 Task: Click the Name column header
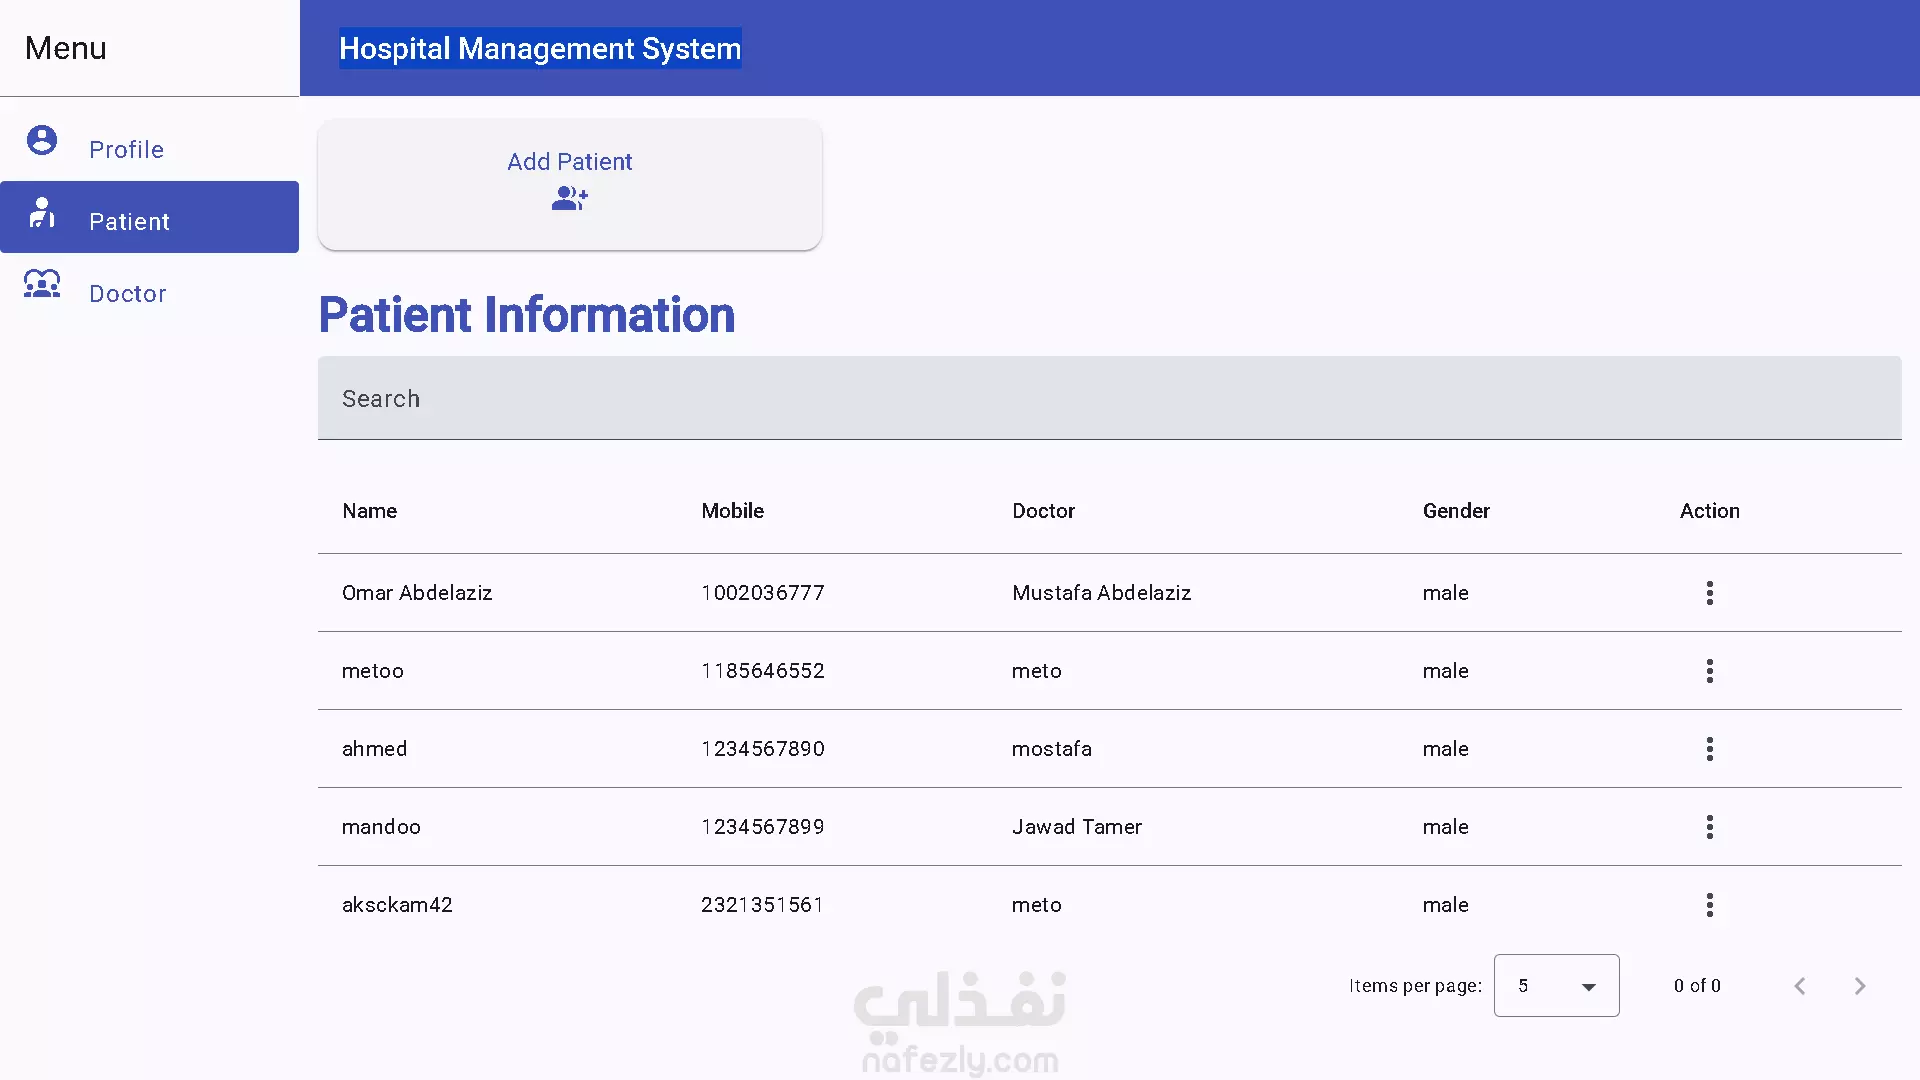(x=370, y=511)
